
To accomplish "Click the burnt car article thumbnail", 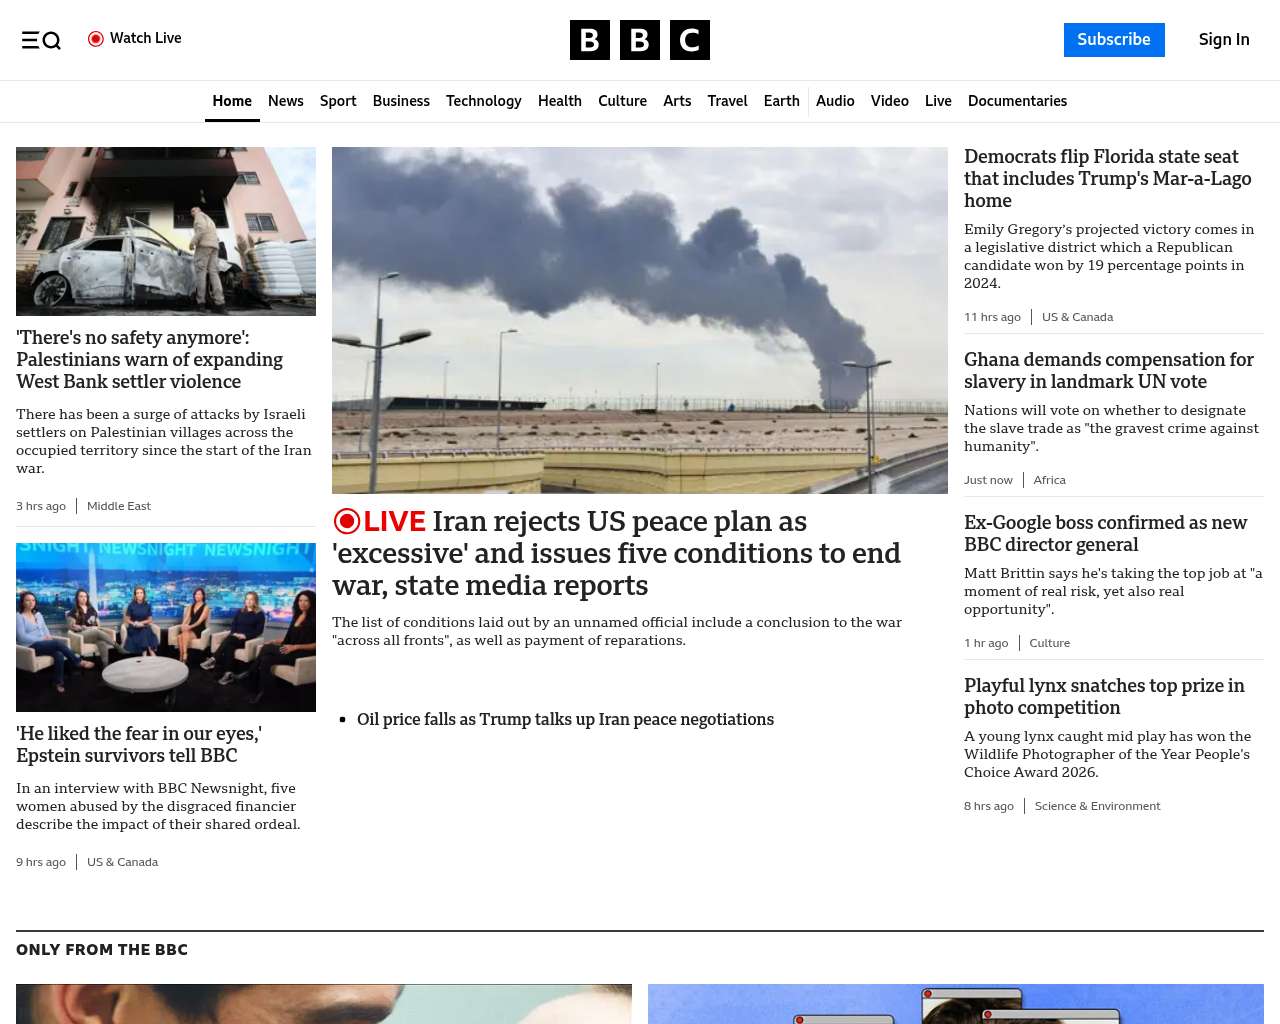I will pyautogui.click(x=166, y=231).
